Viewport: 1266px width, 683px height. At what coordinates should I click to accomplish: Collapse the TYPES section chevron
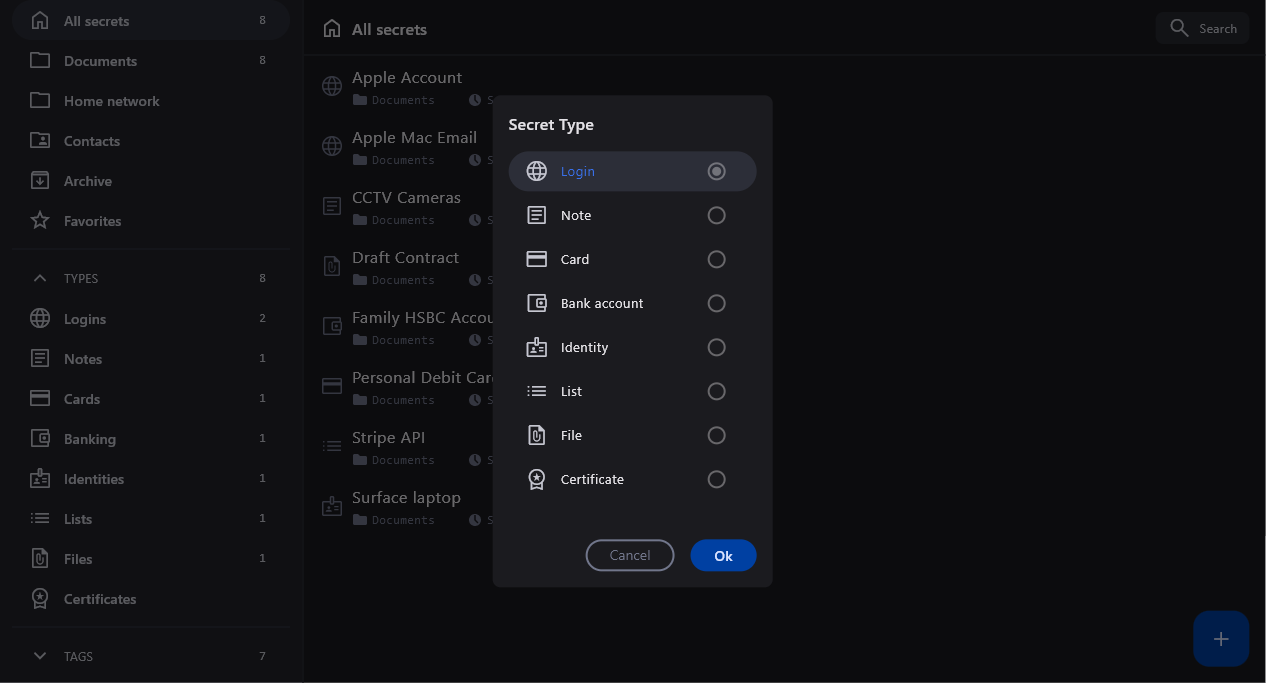coord(40,278)
